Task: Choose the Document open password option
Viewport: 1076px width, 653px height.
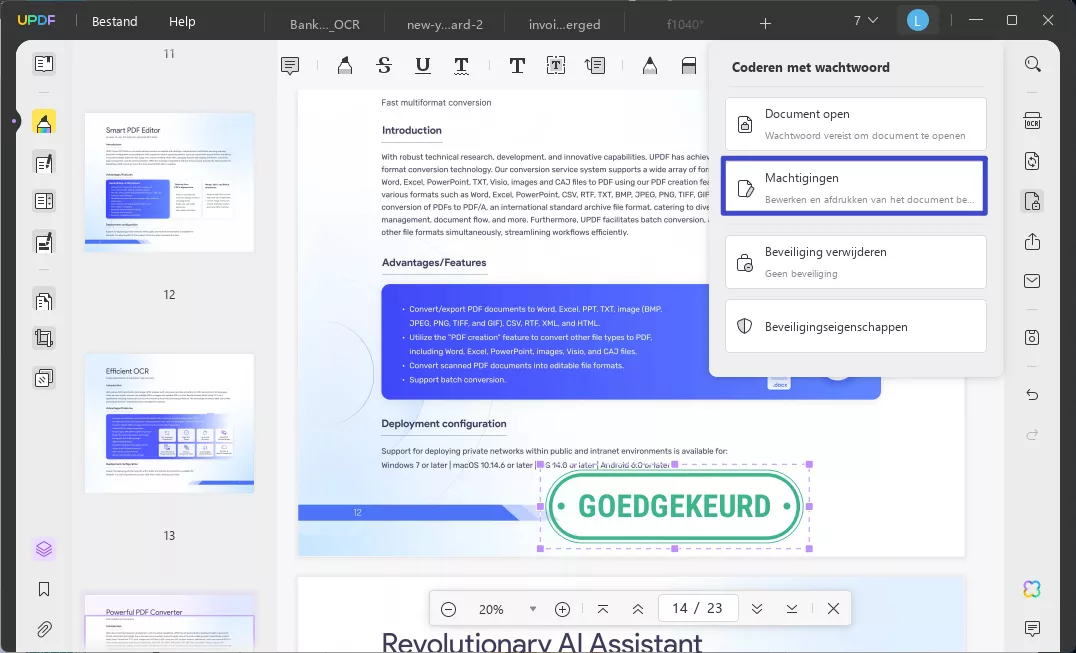Action: click(856, 124)
